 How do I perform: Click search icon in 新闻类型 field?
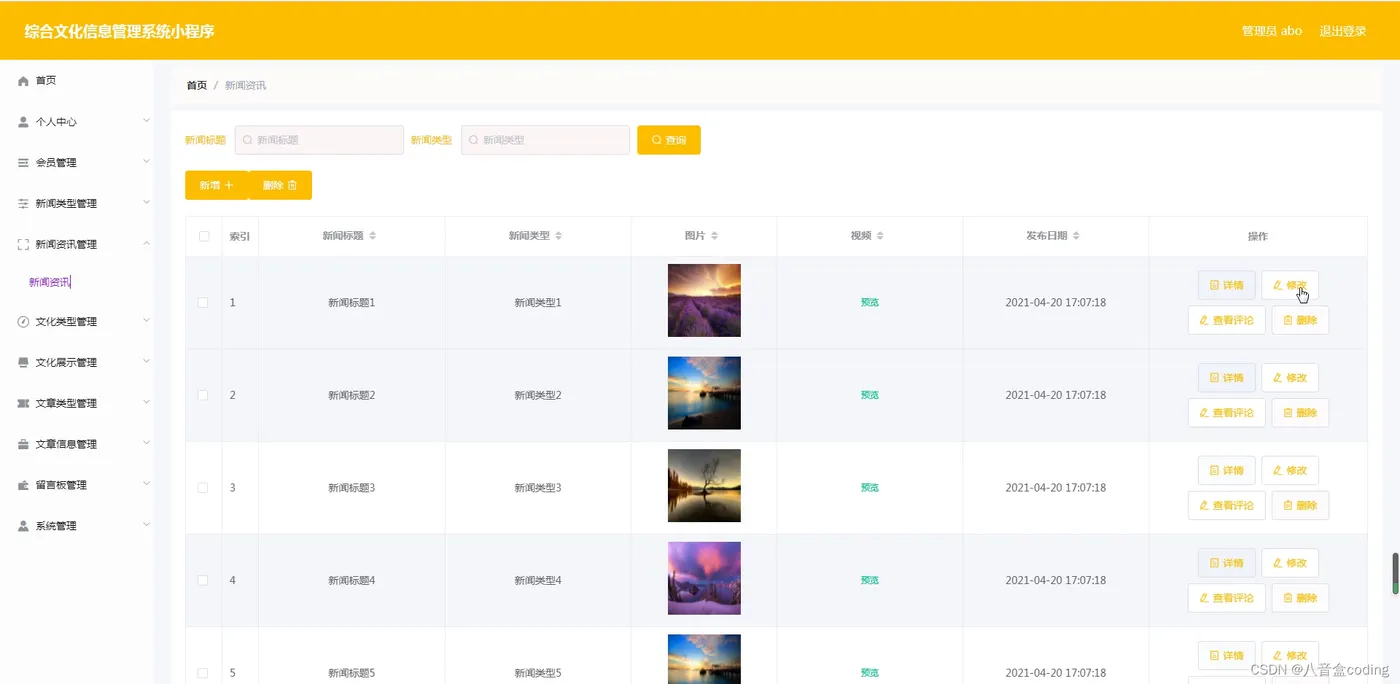(474, 140)
